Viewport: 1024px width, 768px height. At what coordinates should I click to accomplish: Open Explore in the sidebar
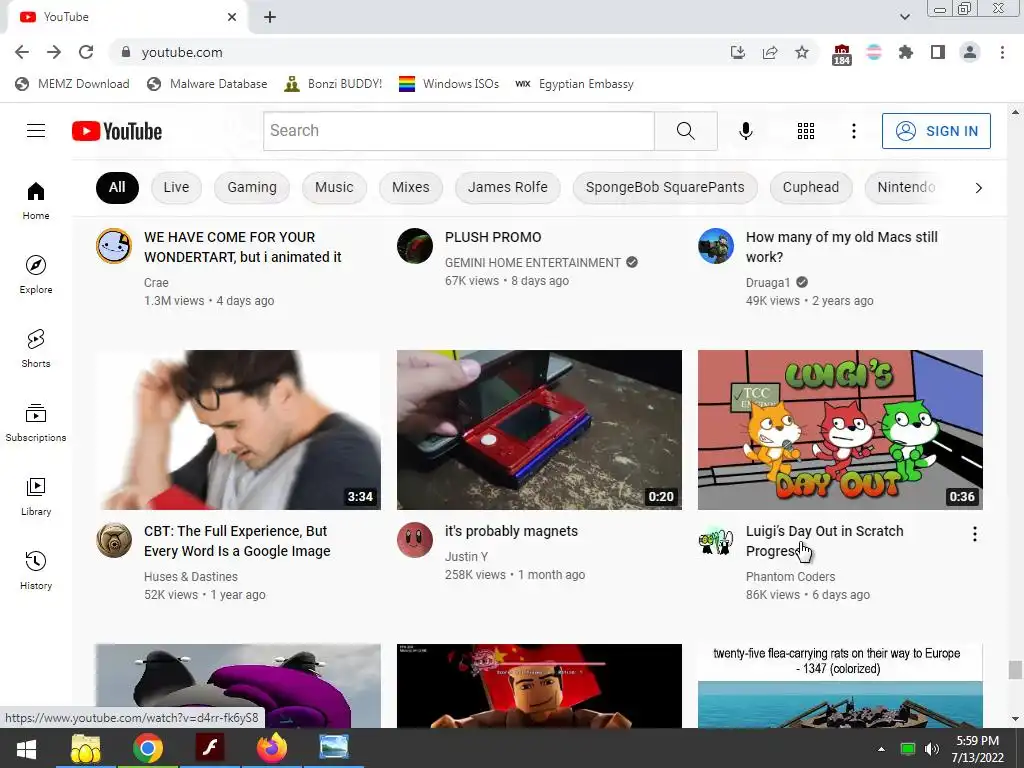36,274
